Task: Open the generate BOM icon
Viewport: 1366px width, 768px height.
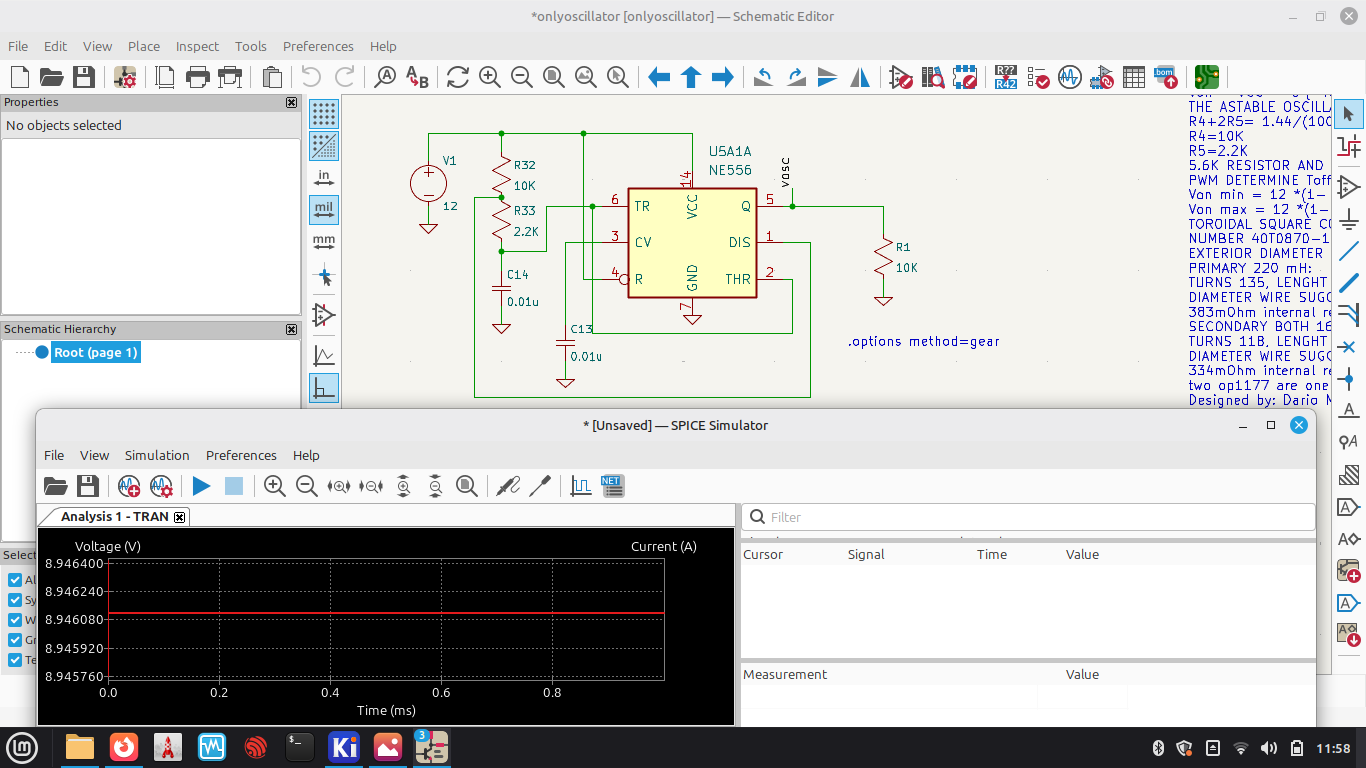Action: (1165, 77)
